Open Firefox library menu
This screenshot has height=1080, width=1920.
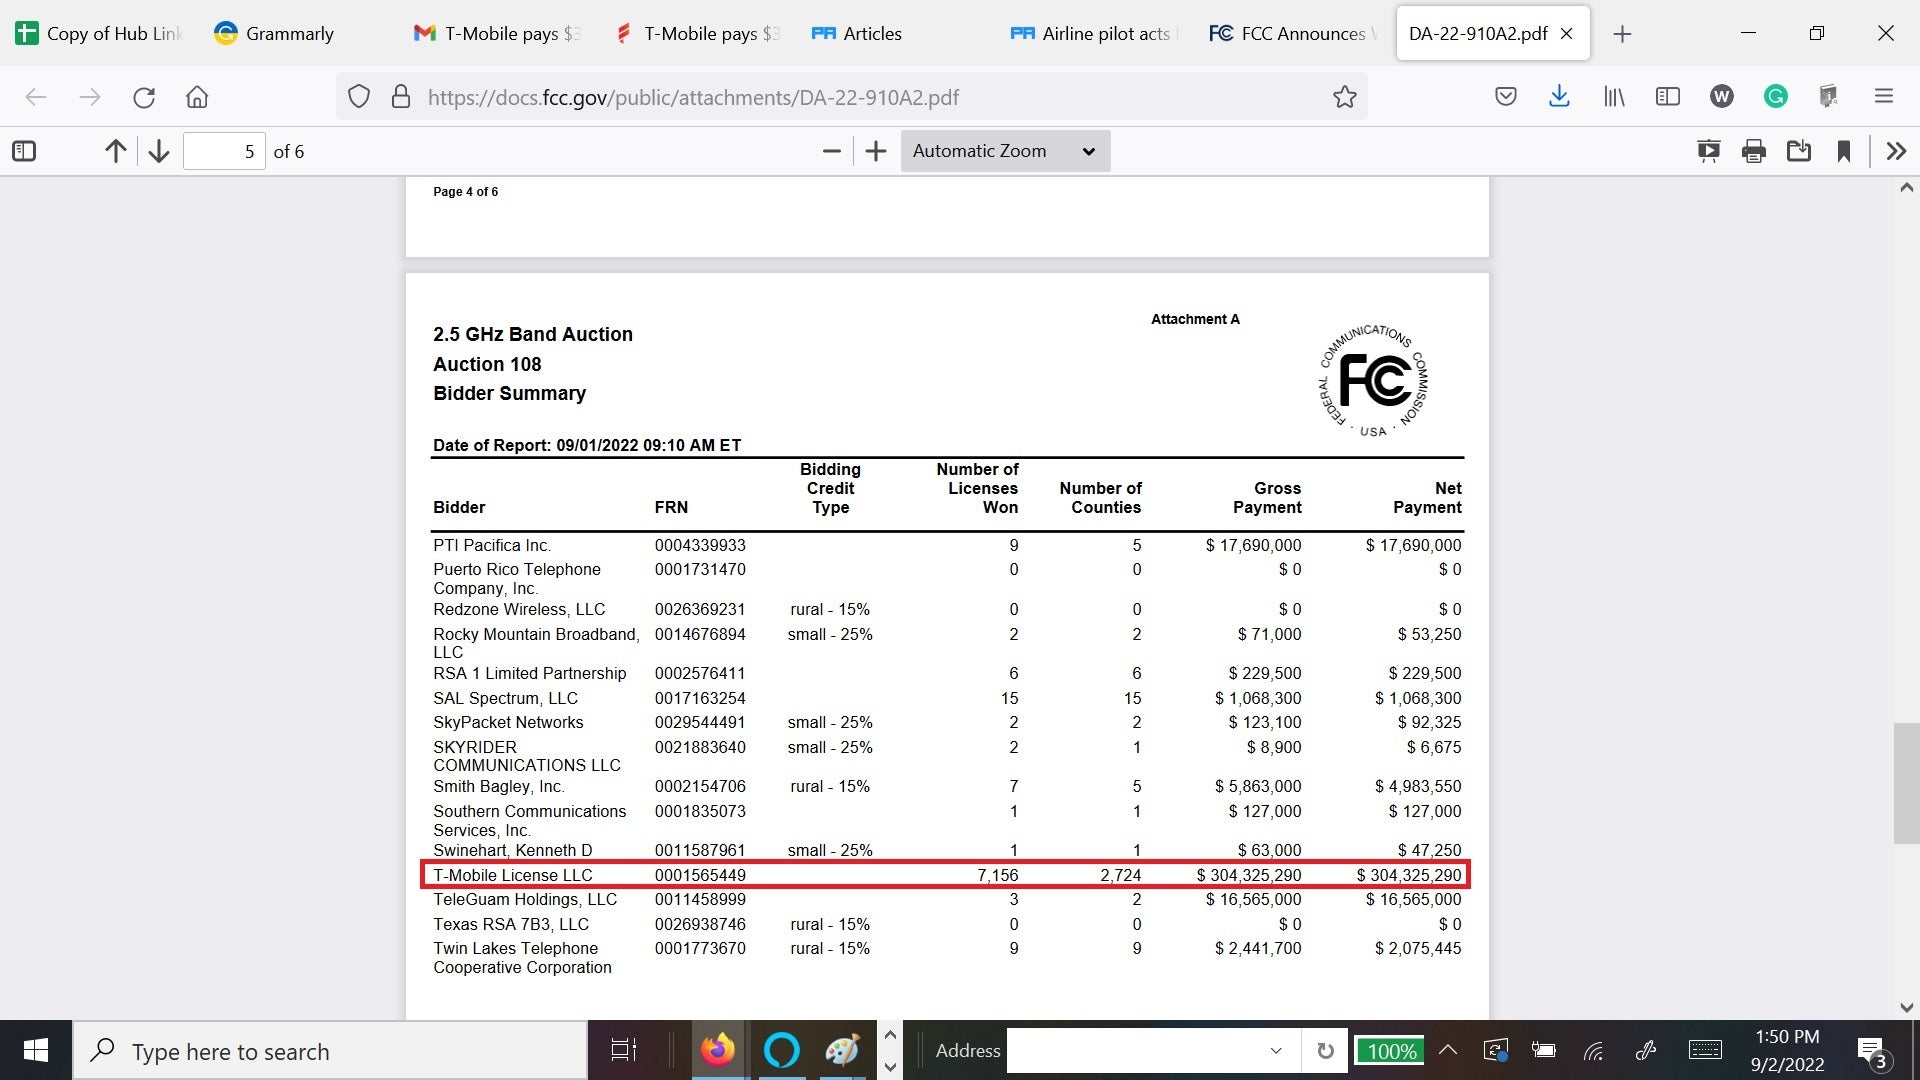point(1614,97)
